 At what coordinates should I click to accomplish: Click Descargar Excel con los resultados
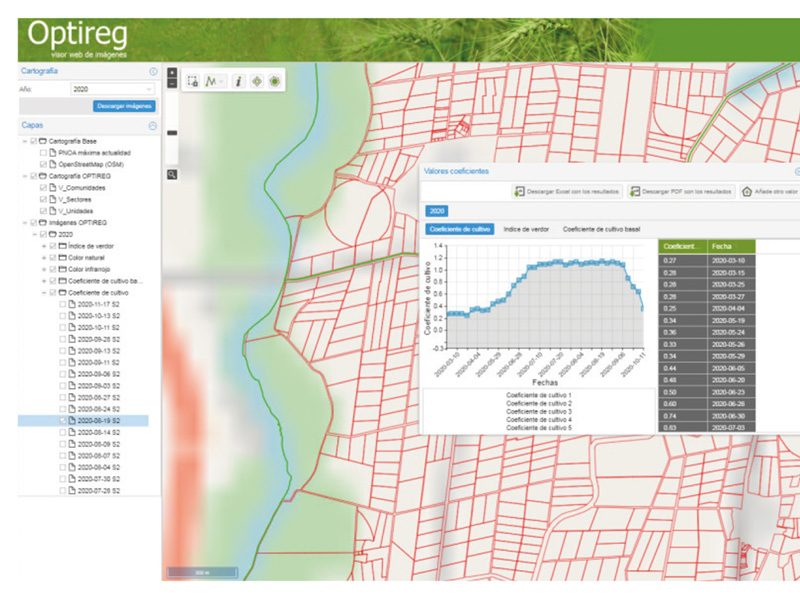[567, 191]
